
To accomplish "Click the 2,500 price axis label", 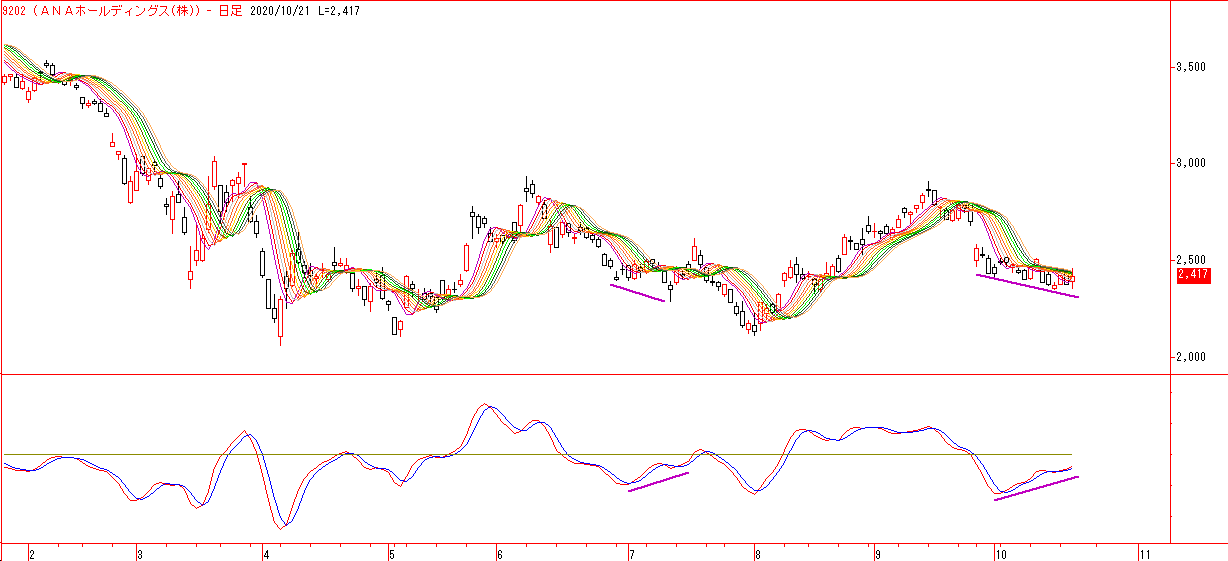I will pyautogui.click(x=1193, y=259).
